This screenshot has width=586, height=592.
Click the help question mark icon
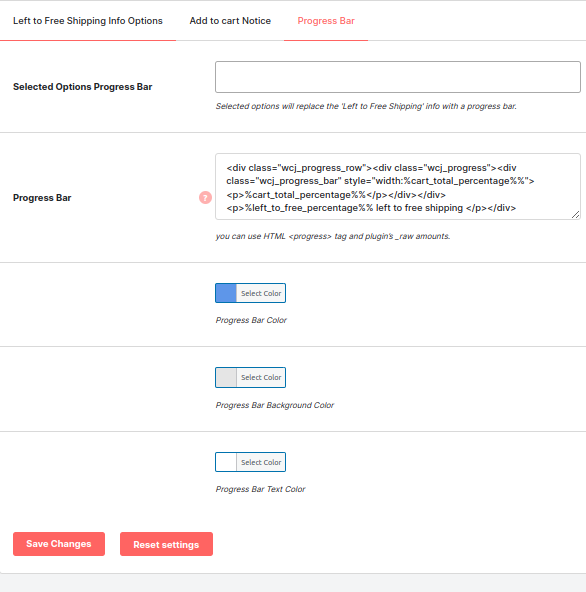click(x=205, y=197)
